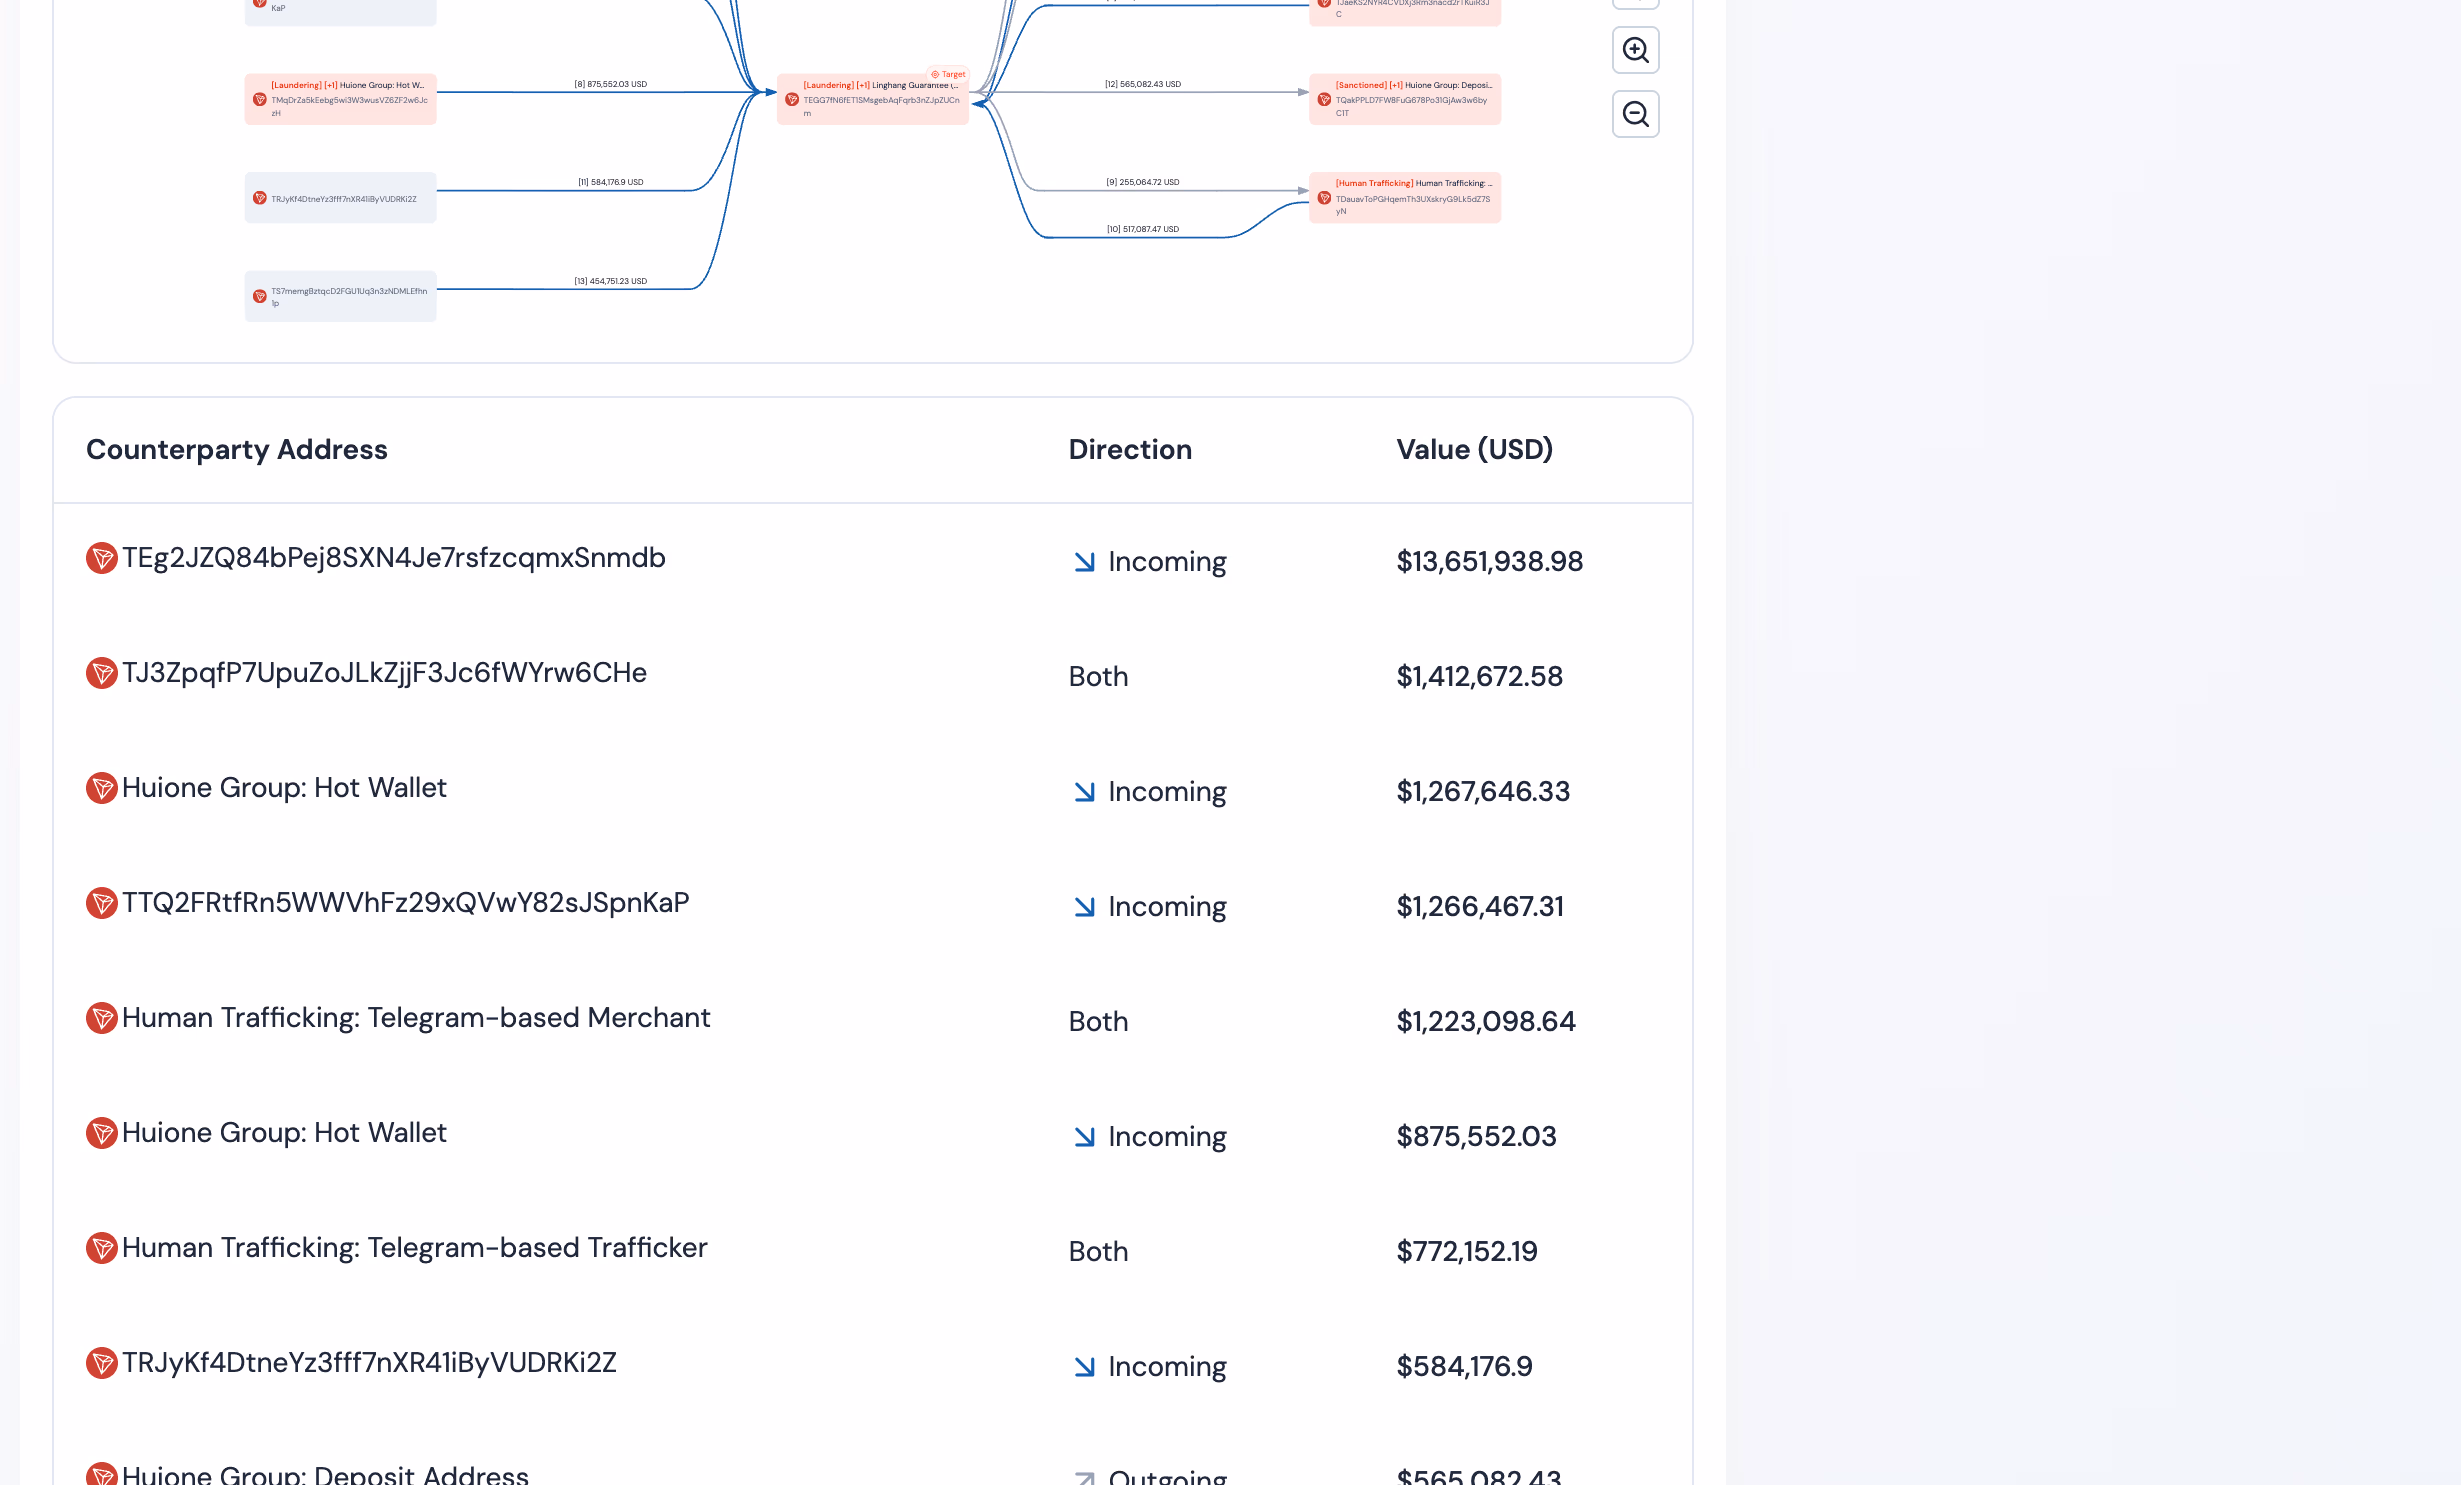Click Incoming arrow icon in $13,651,938.98 row
Image resolution: width=2461 pixels, height=1485 pixels.
[1084, 562]
